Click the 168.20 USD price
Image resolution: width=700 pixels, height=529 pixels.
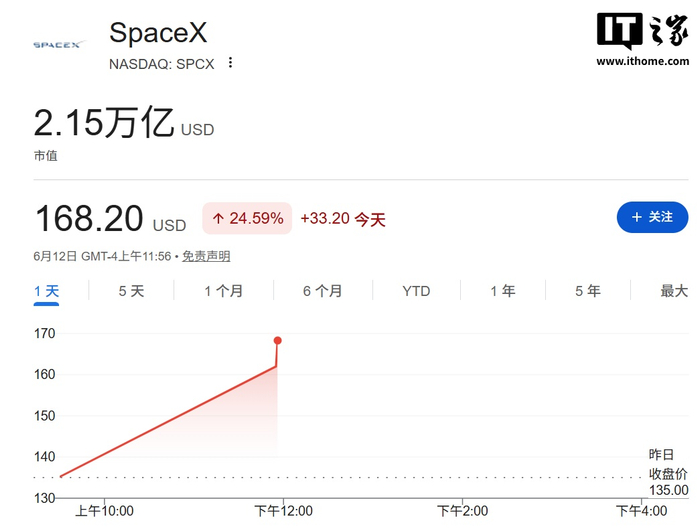coord(110,219)
